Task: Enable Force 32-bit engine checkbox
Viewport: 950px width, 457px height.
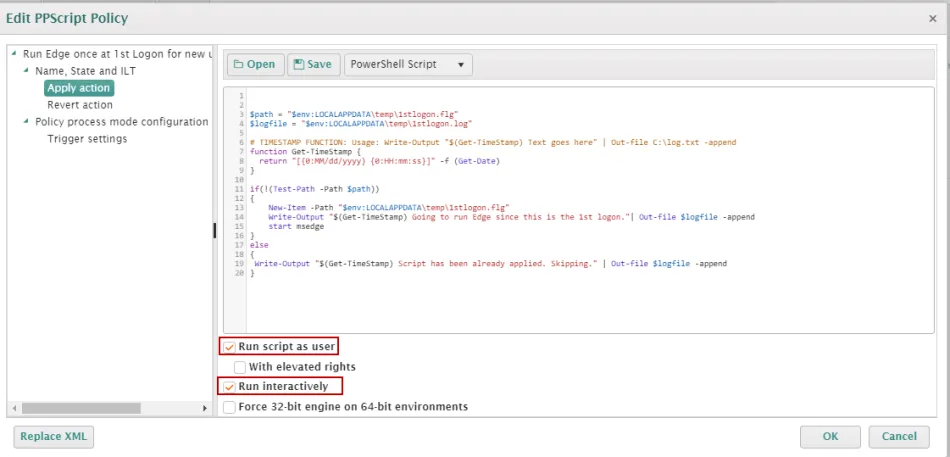Action: [230, 407]
